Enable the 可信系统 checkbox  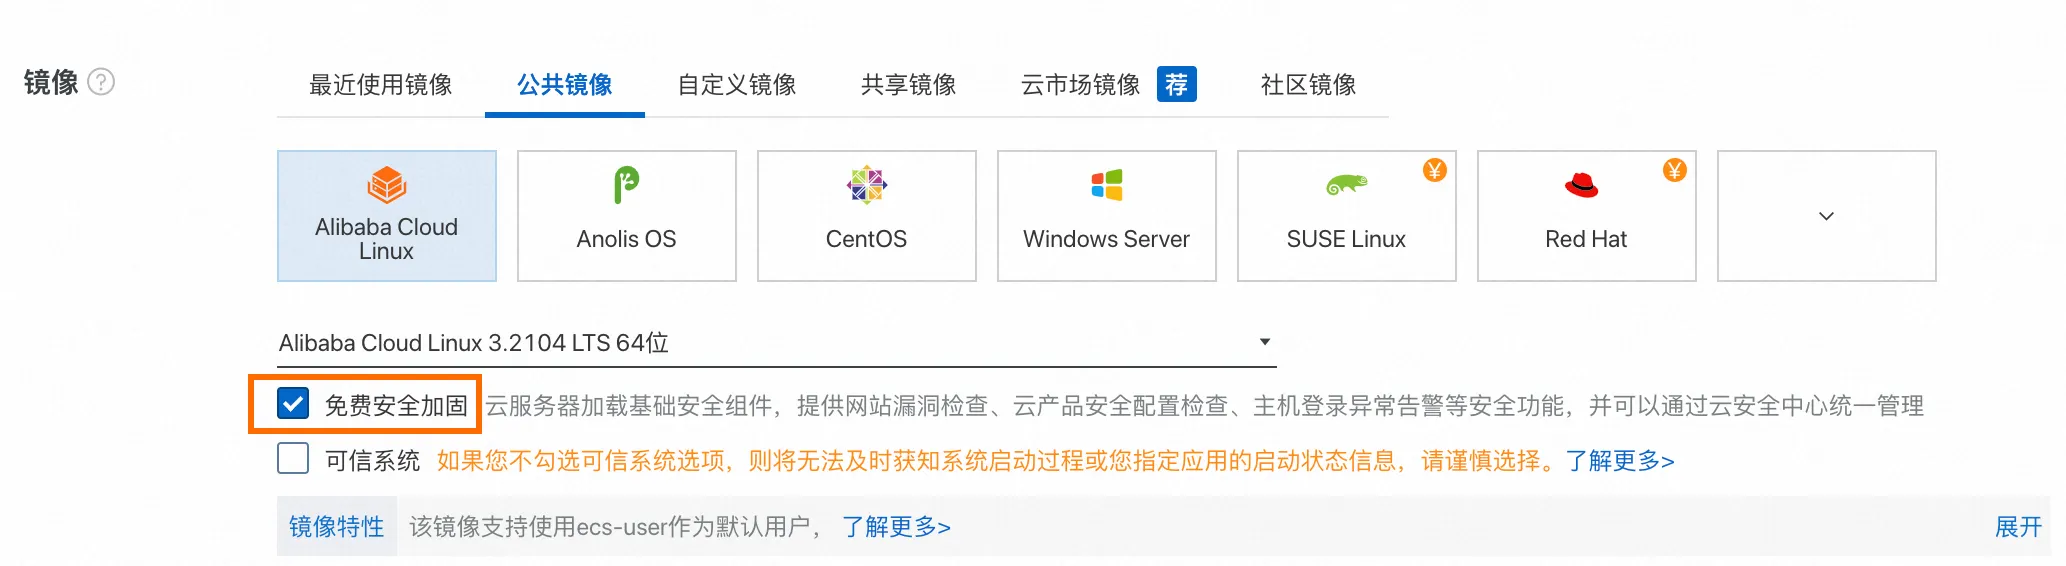click(293, 459)
